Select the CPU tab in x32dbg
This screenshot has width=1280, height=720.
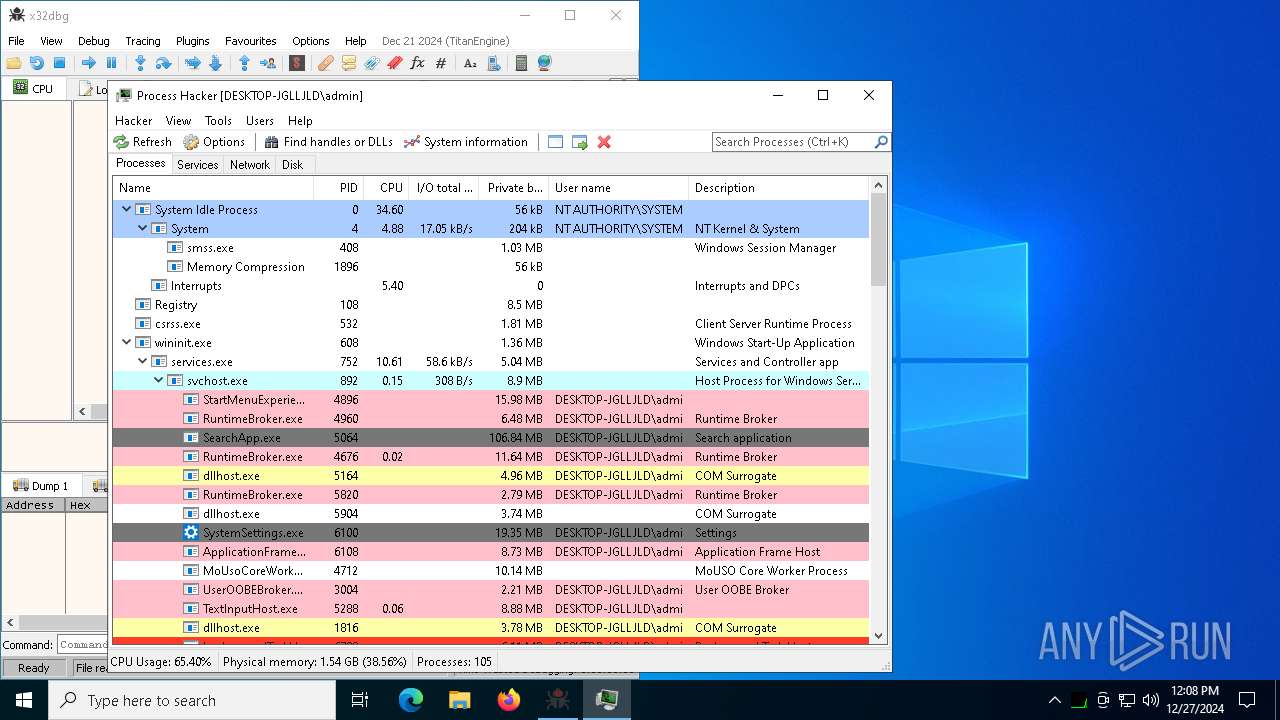[x=33, y=88]
